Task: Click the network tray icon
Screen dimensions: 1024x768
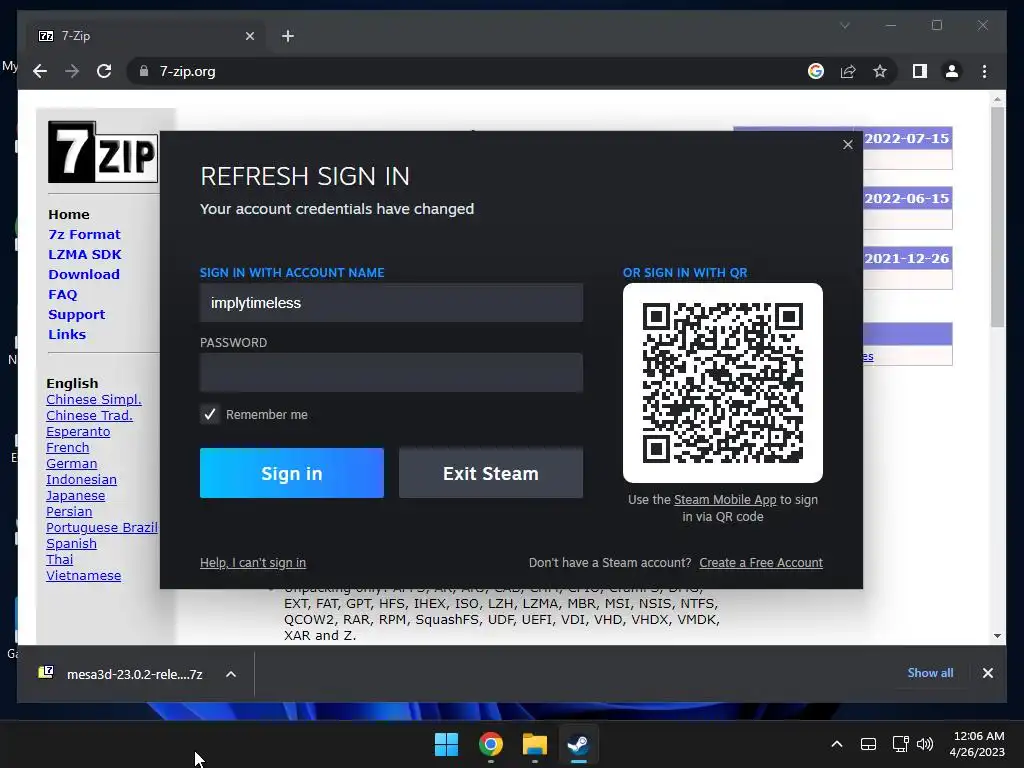Action: [x=901, y=744]
